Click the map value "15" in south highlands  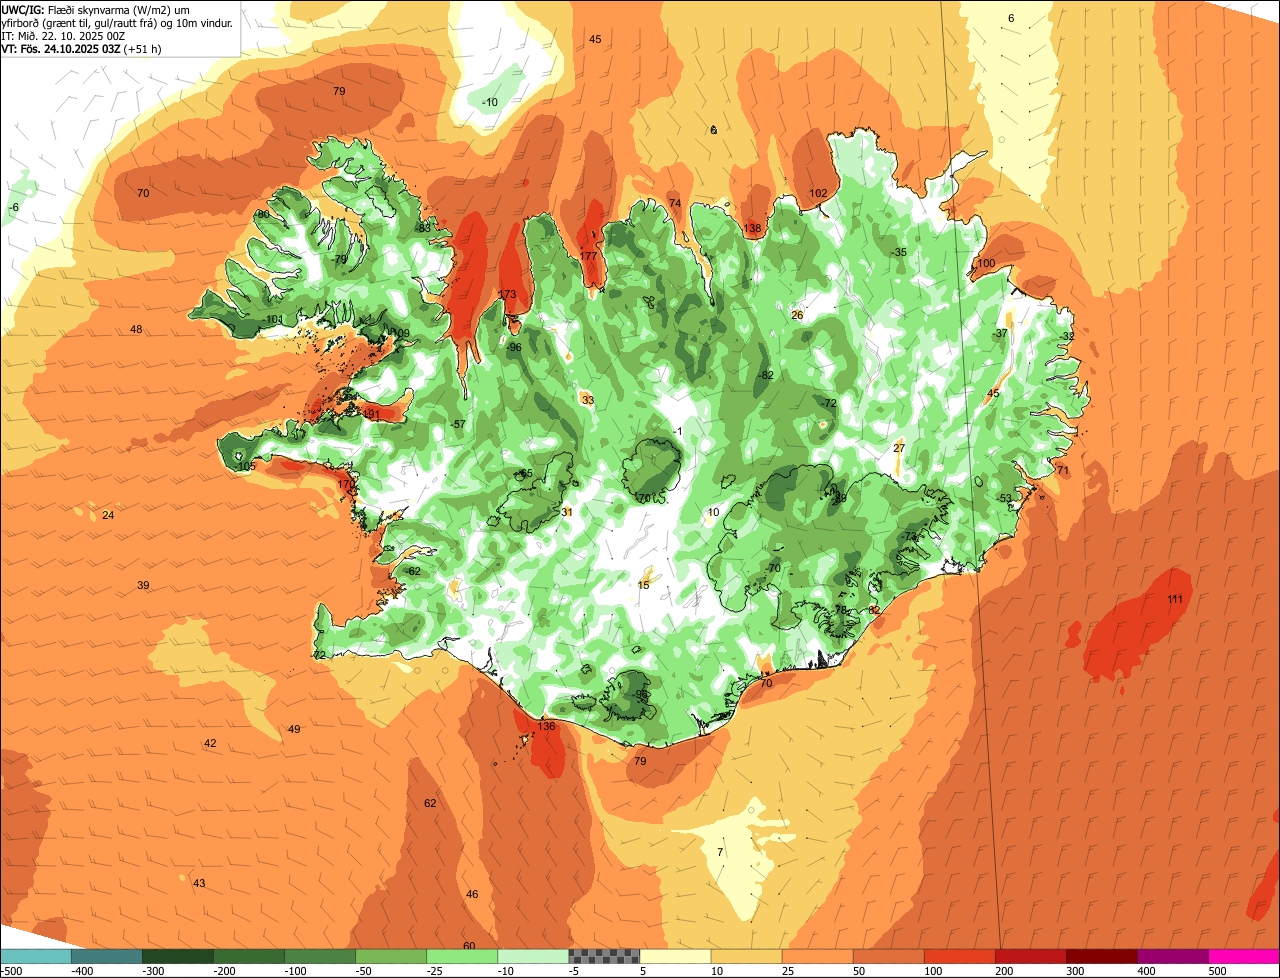643,585
